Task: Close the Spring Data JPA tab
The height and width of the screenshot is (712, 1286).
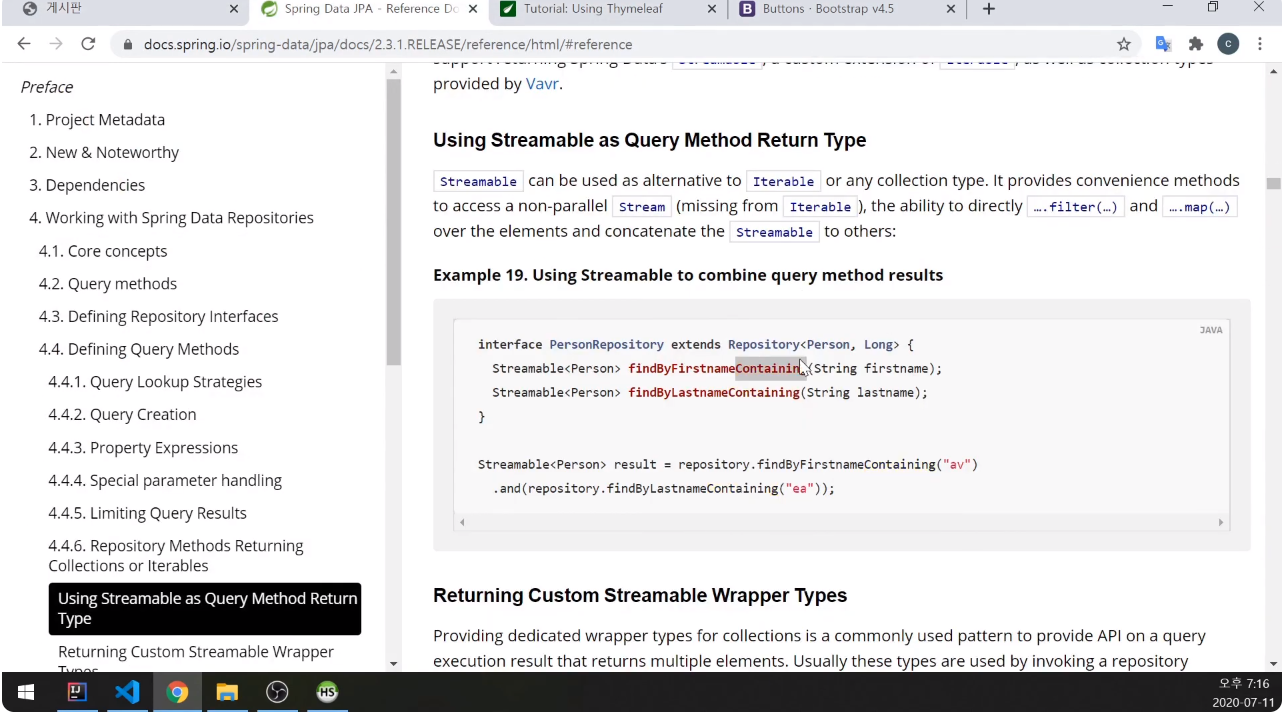Action: coord(471,9)
